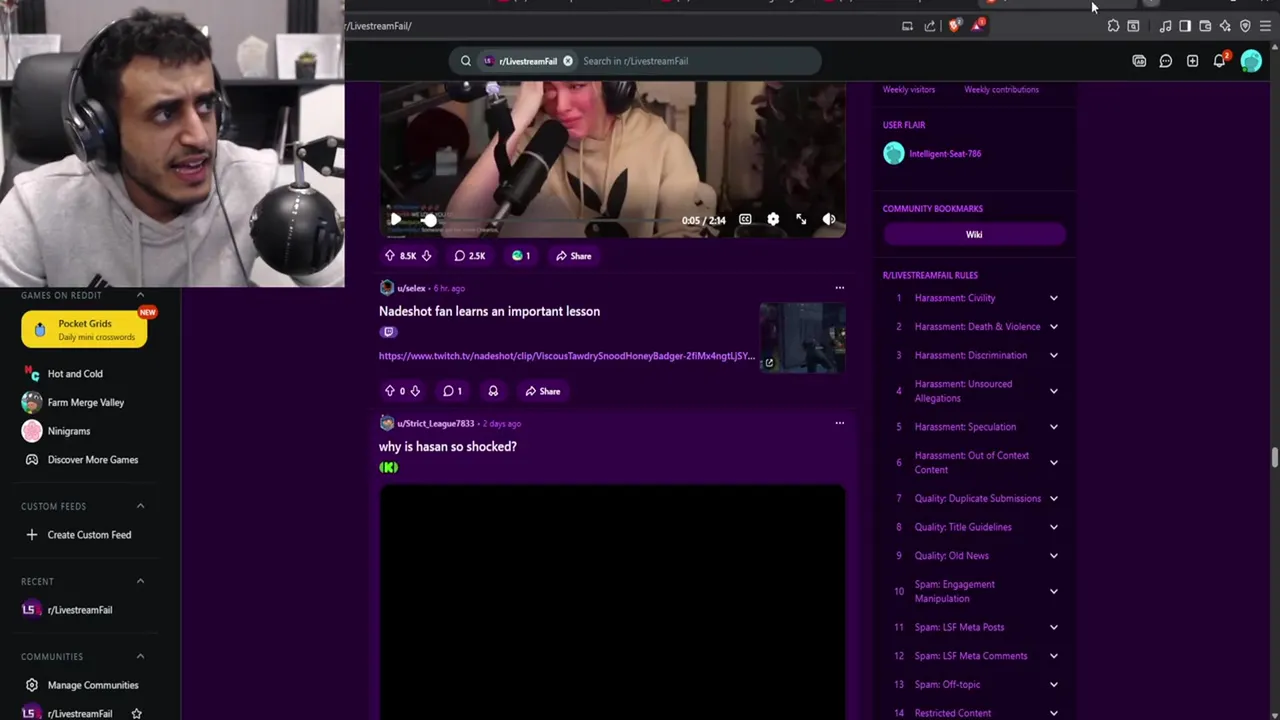This screenshot has height=720, width=1280.
Task: Click the Twitch flair on the Nadeshot post
Action: [389, 332]
